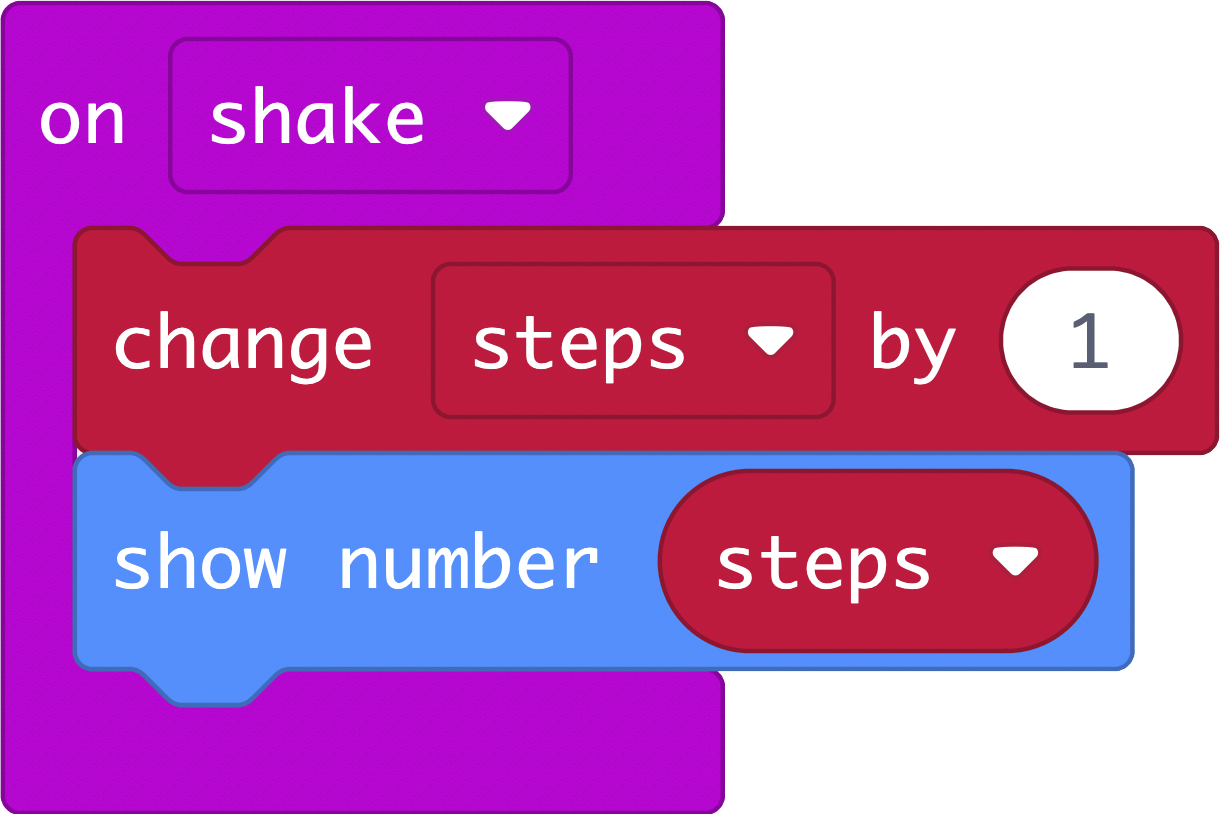The width and height of the screenshot is (1222, 814).
Task: Click the purple footer below the show number block
Action: pyautogui.click(x=400, y=745)
